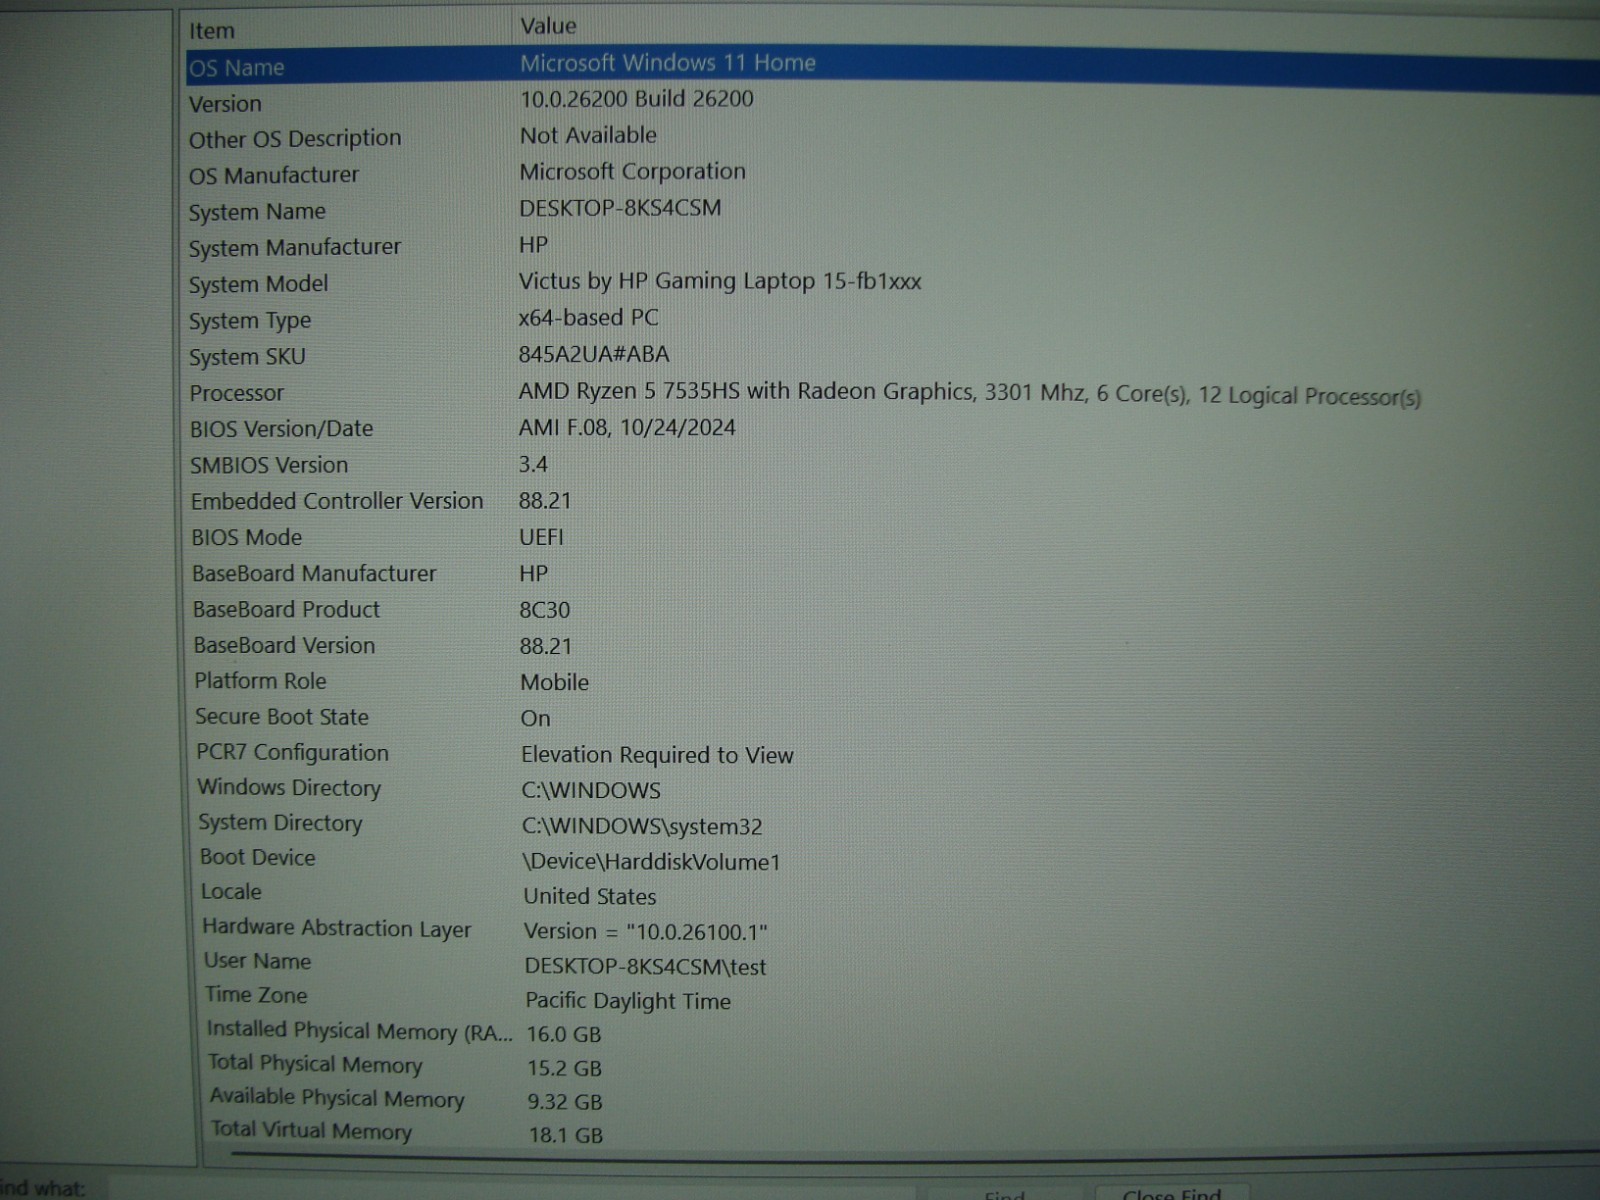Click the Secure Boot State value On

point(535,719)
